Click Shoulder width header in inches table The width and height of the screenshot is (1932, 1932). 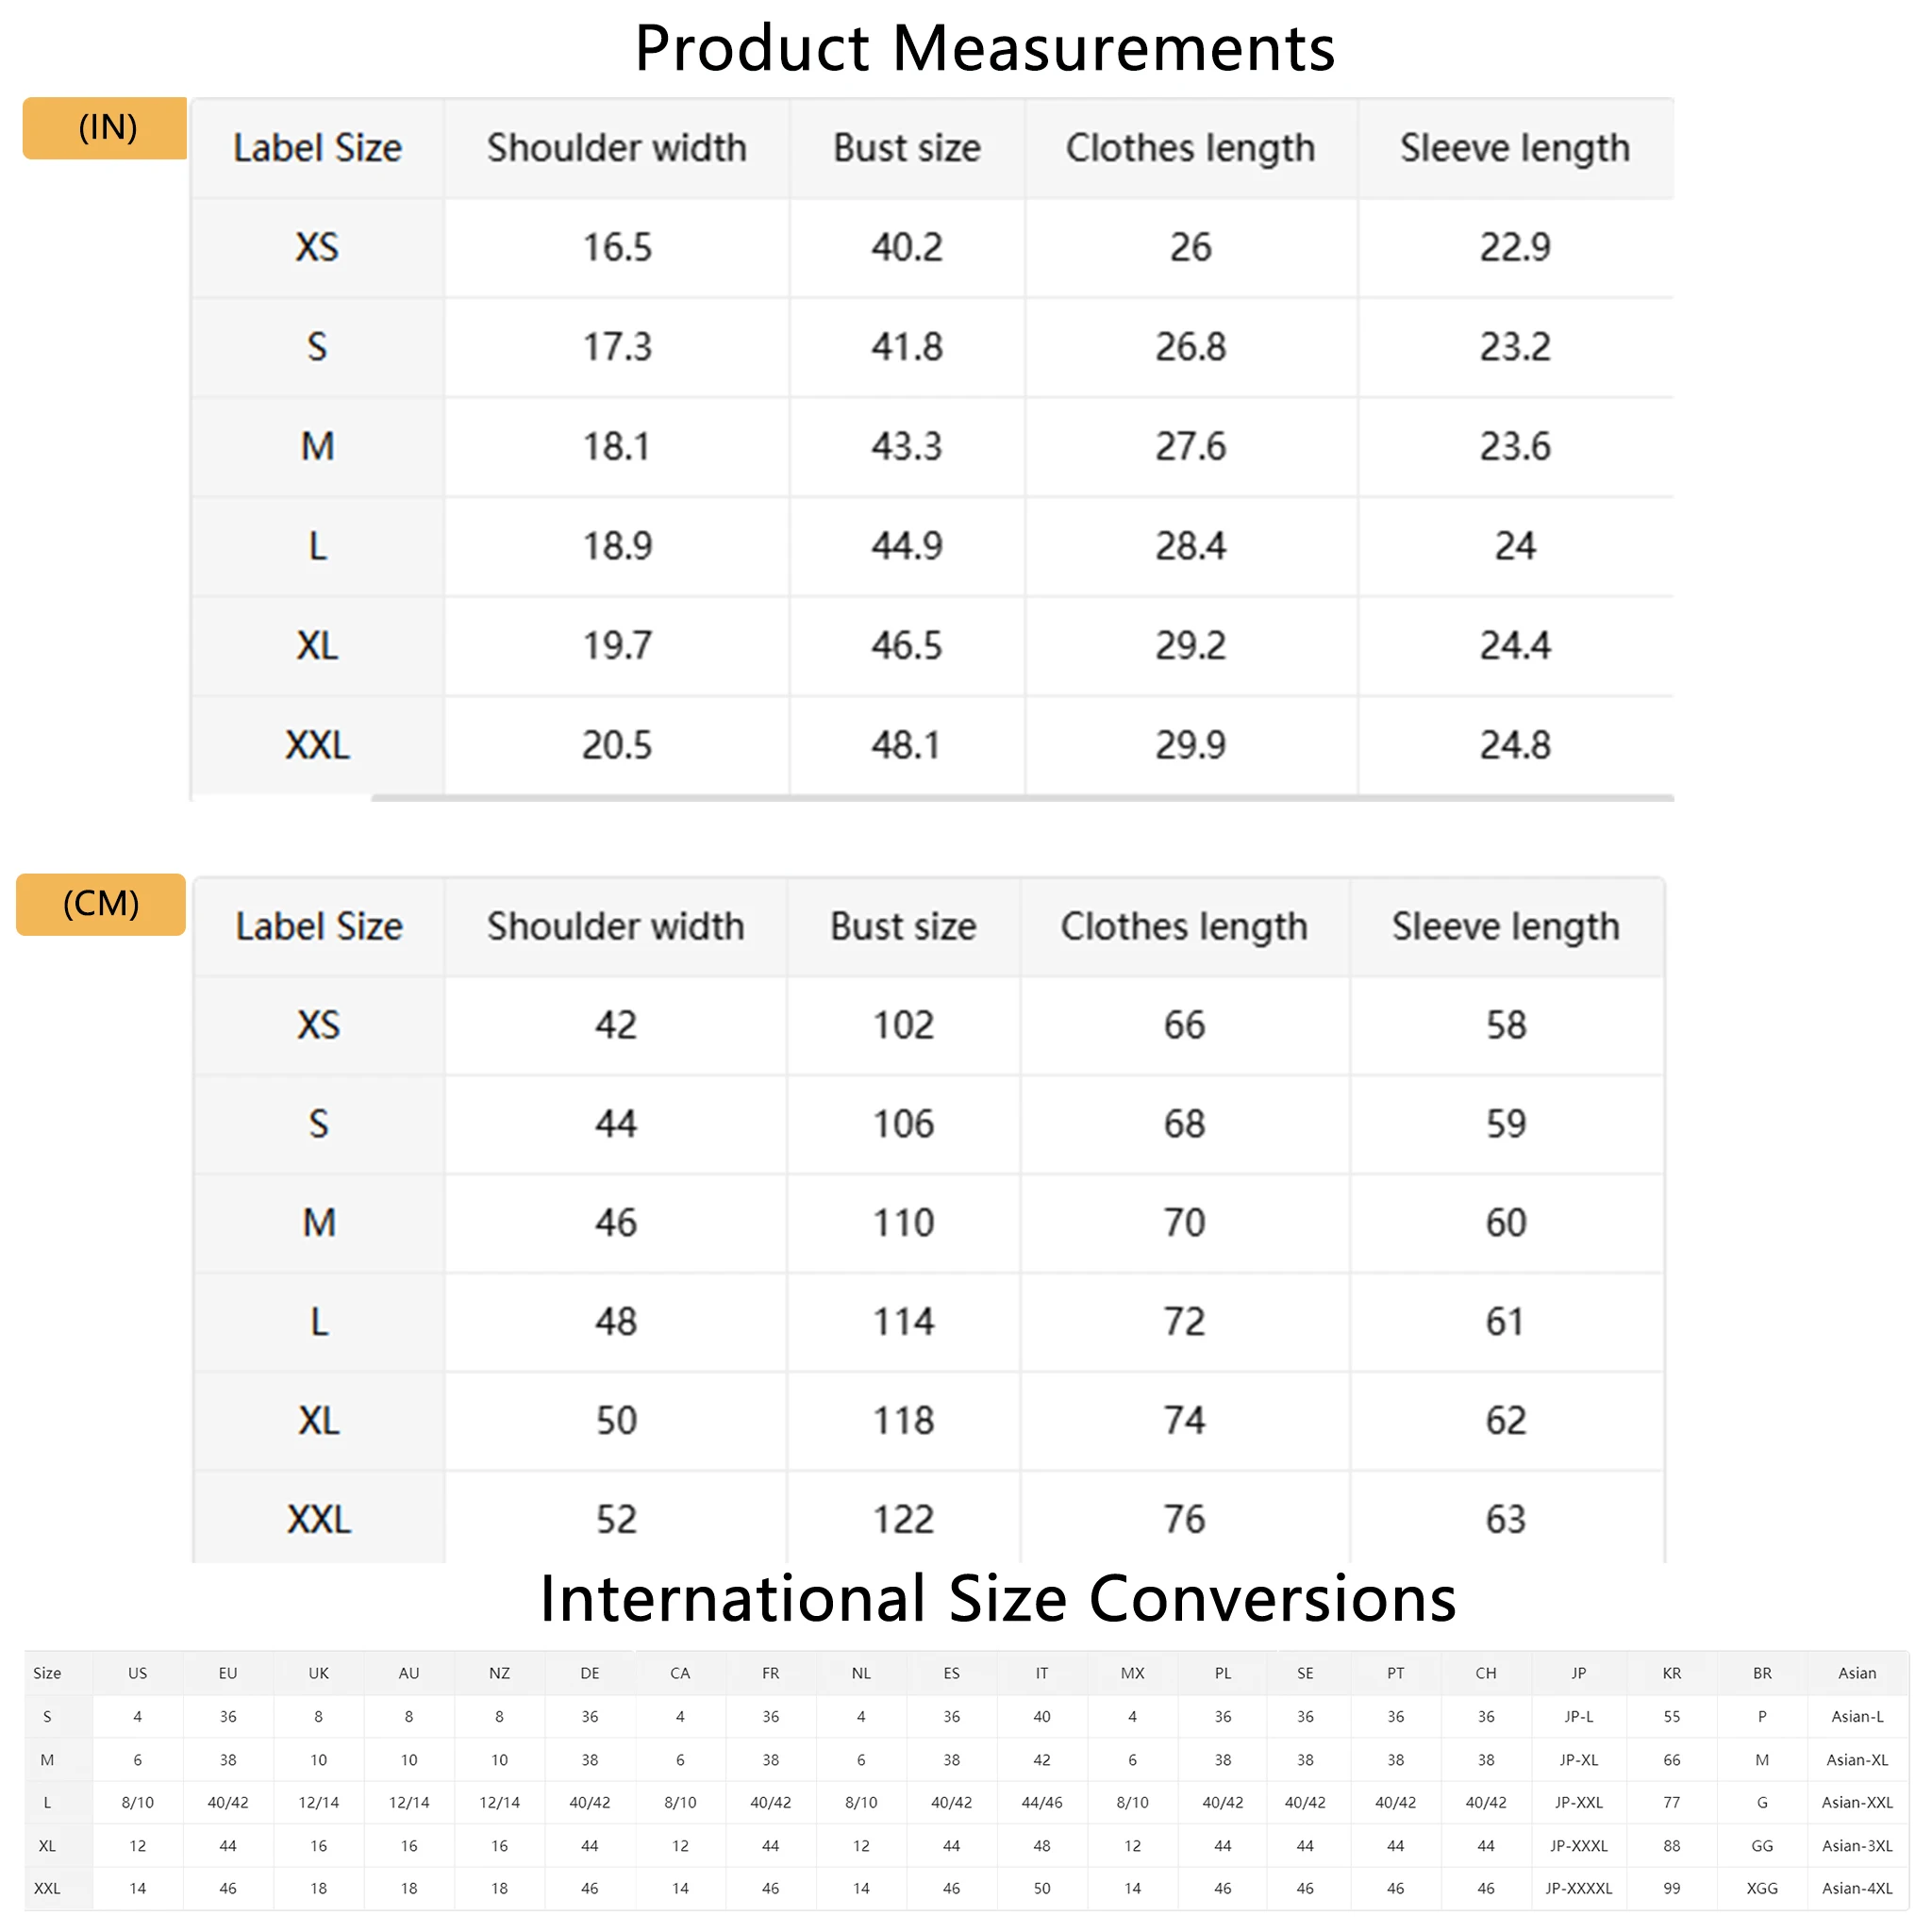[616, 148]
